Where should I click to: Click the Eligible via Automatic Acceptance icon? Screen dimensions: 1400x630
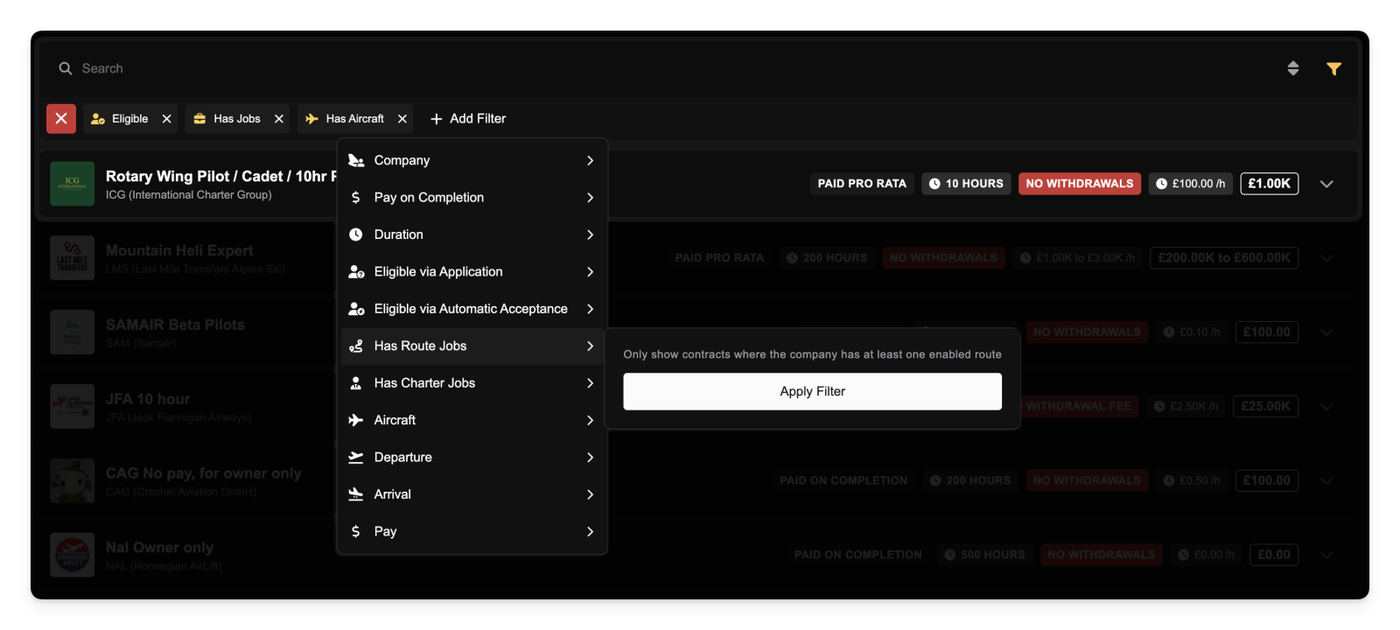(356, 309)
